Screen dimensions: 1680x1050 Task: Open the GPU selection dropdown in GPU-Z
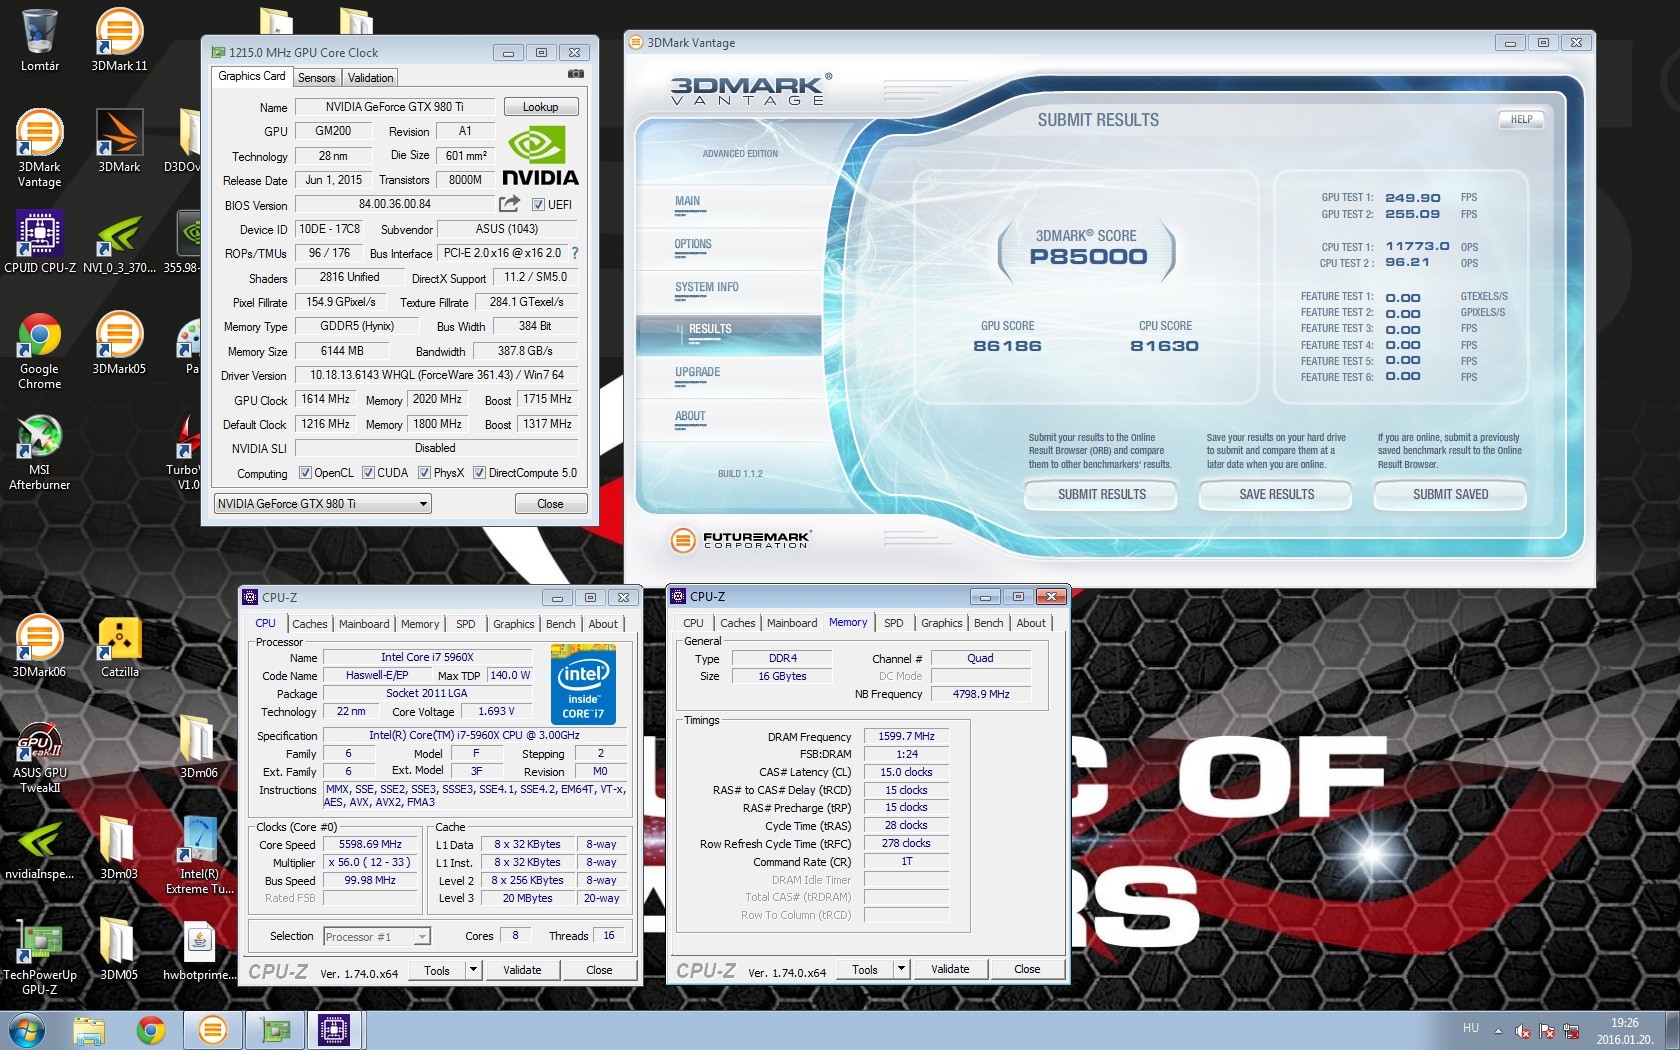[322, 504]
